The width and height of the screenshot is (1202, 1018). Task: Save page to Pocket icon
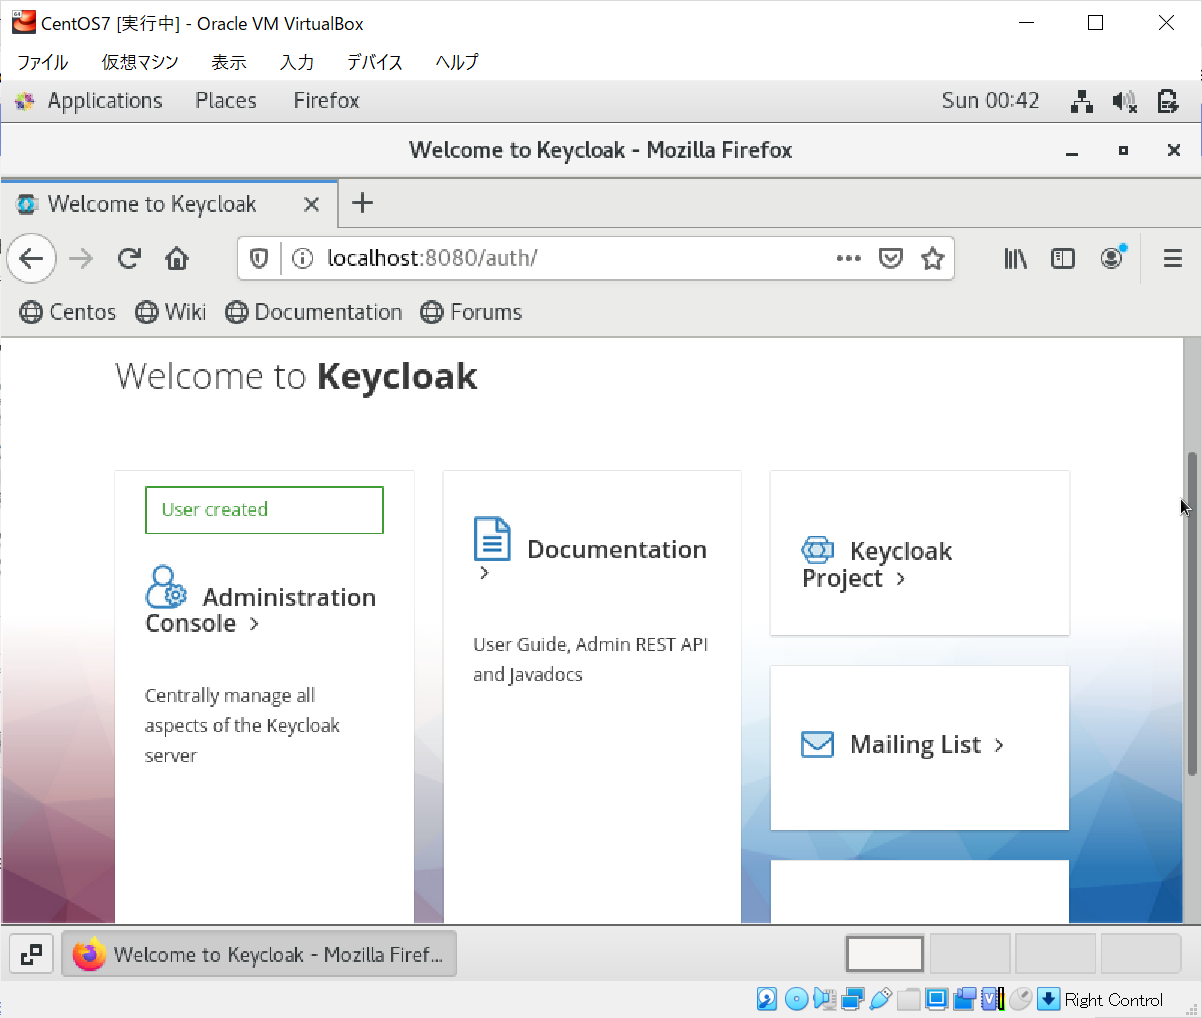coord(890,259)
